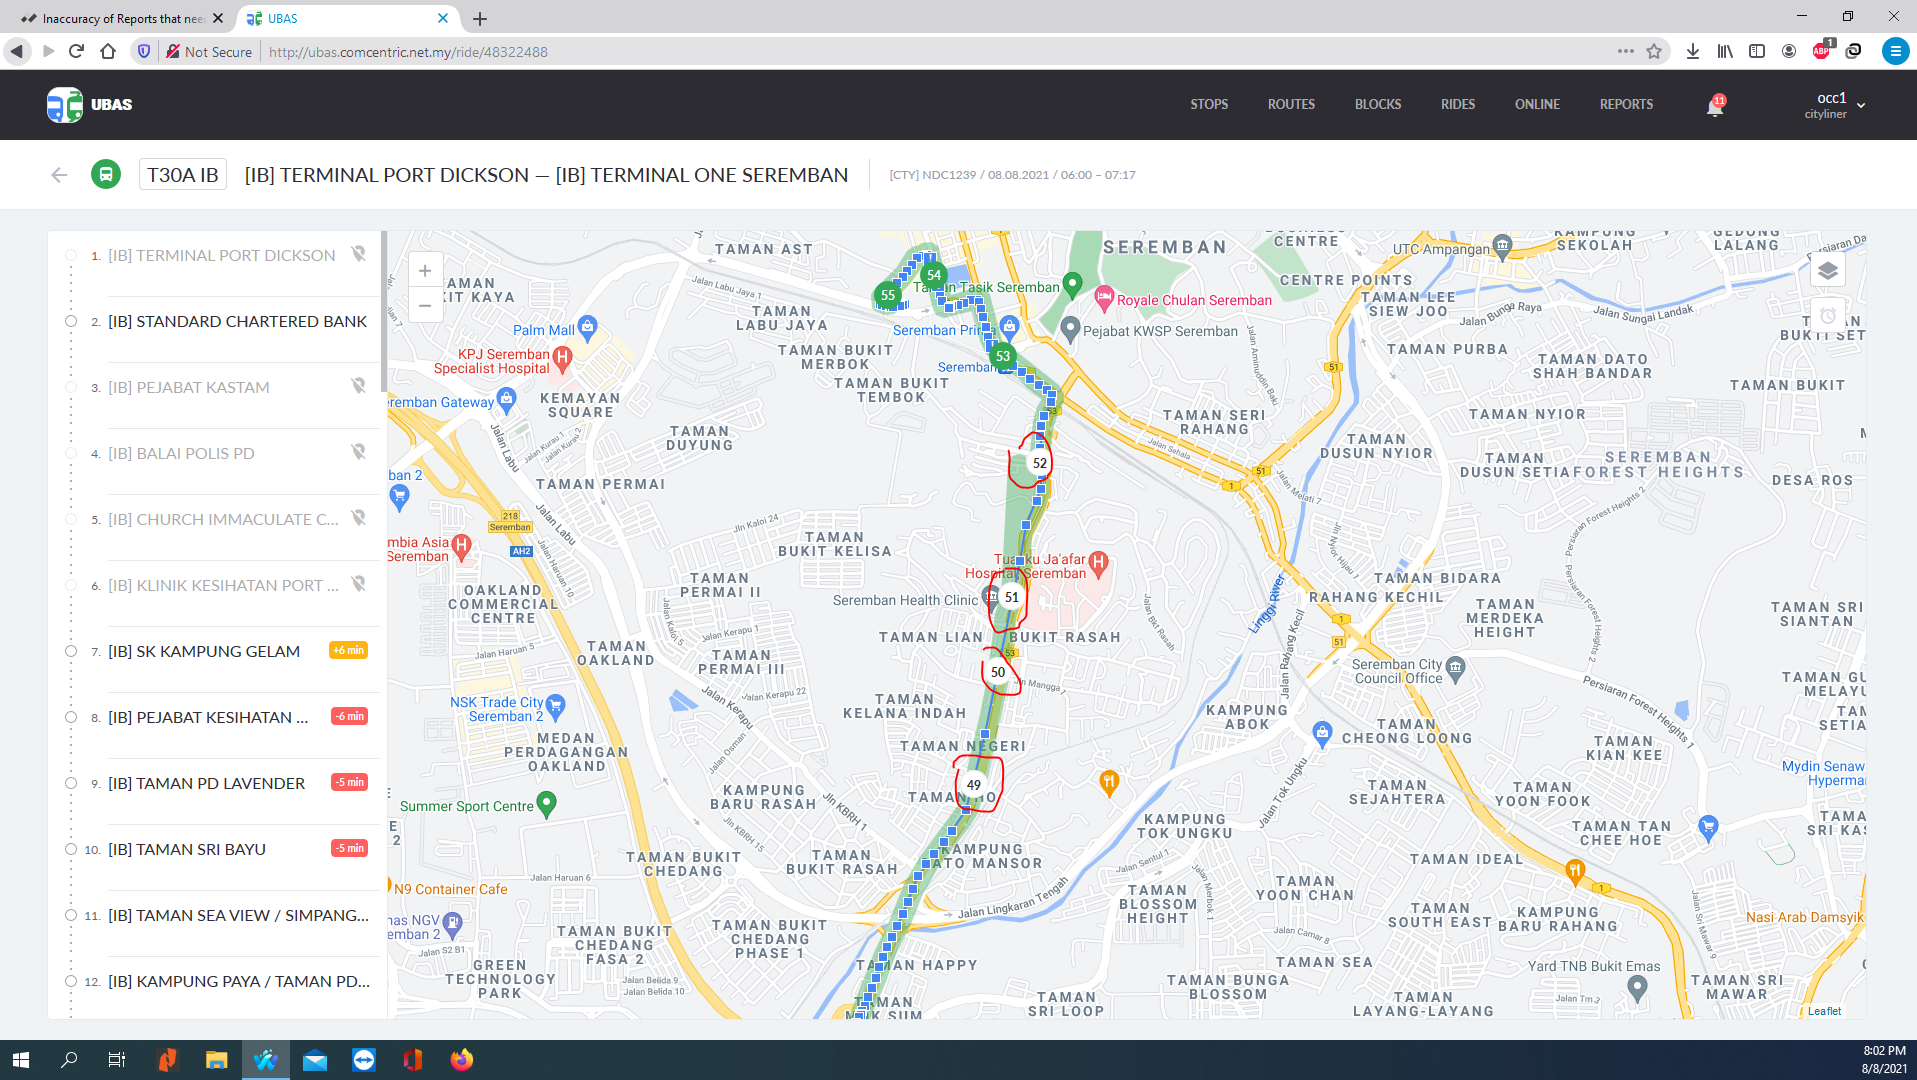Open the map layers control
This screenshot has width=1917, height=1080.
[x=1827, y=271]
